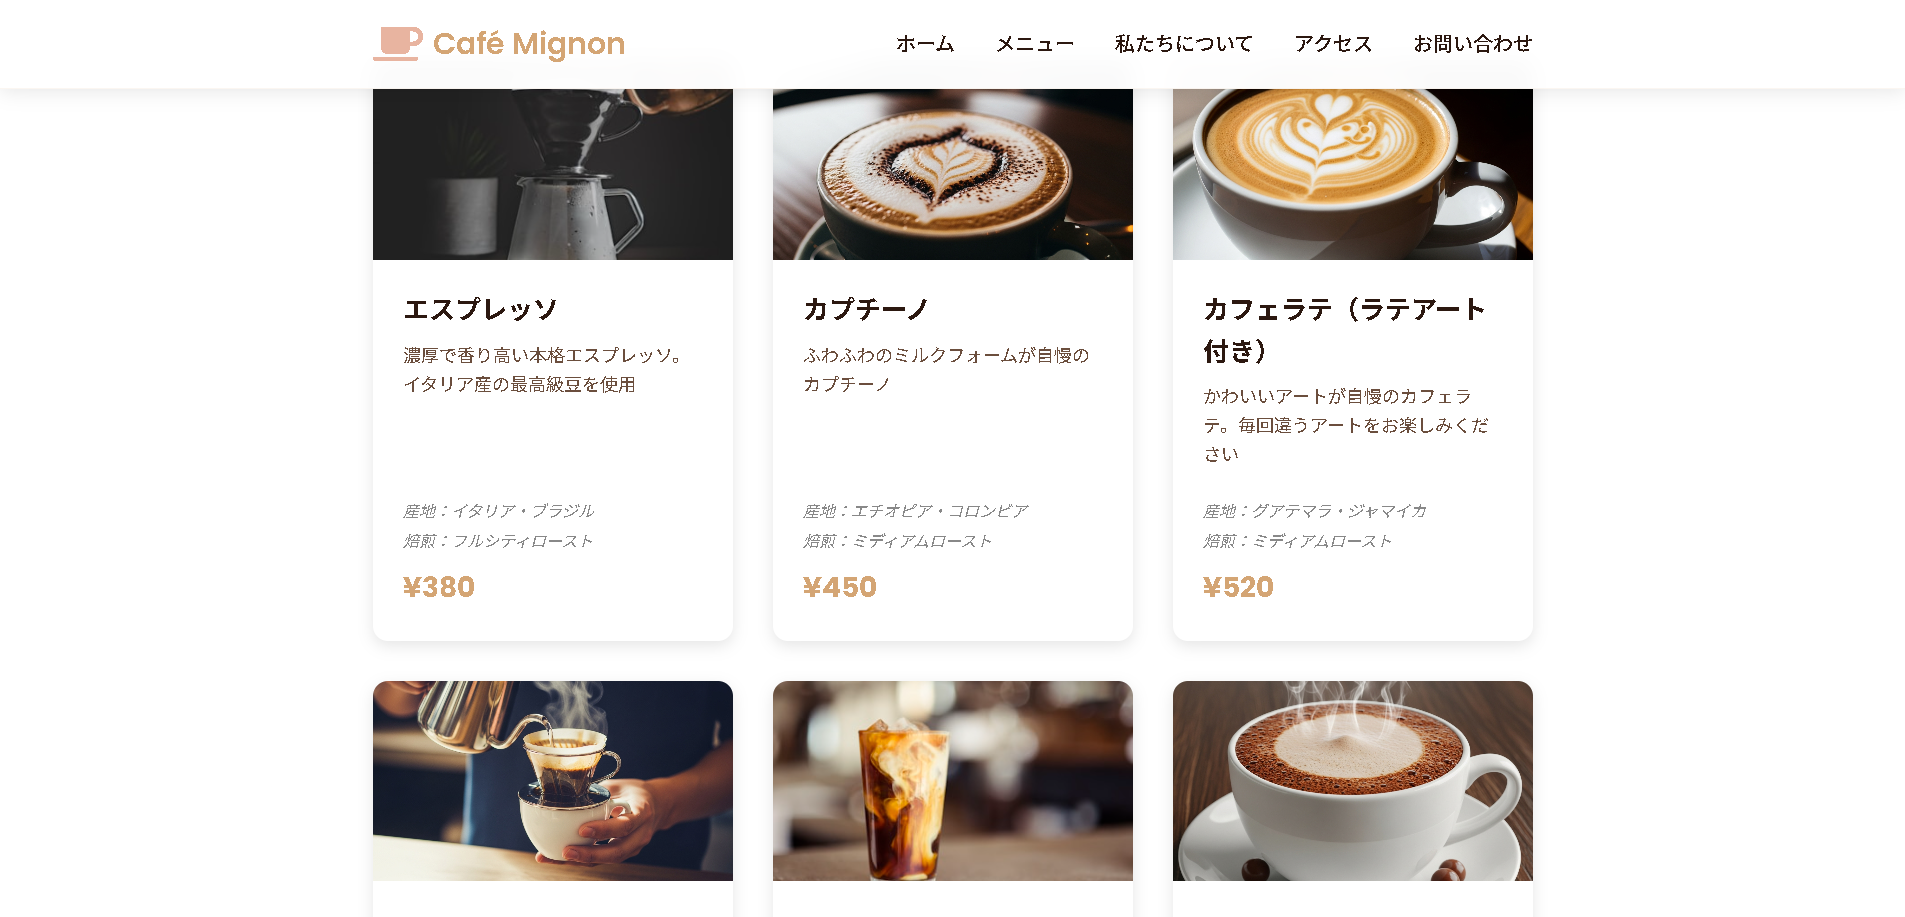The width and height of the screenshot is (1905, 917).
Task: Open the メニュー navigation item
Action: coord(1035,44)
